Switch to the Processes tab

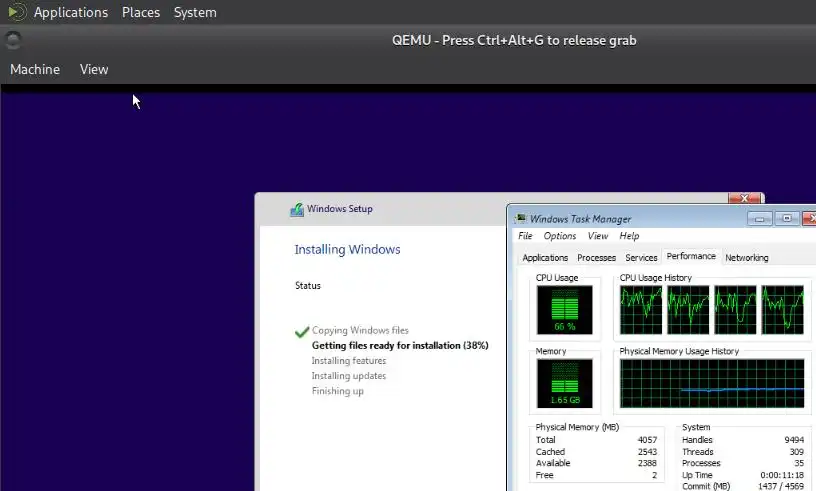[596, 258]
